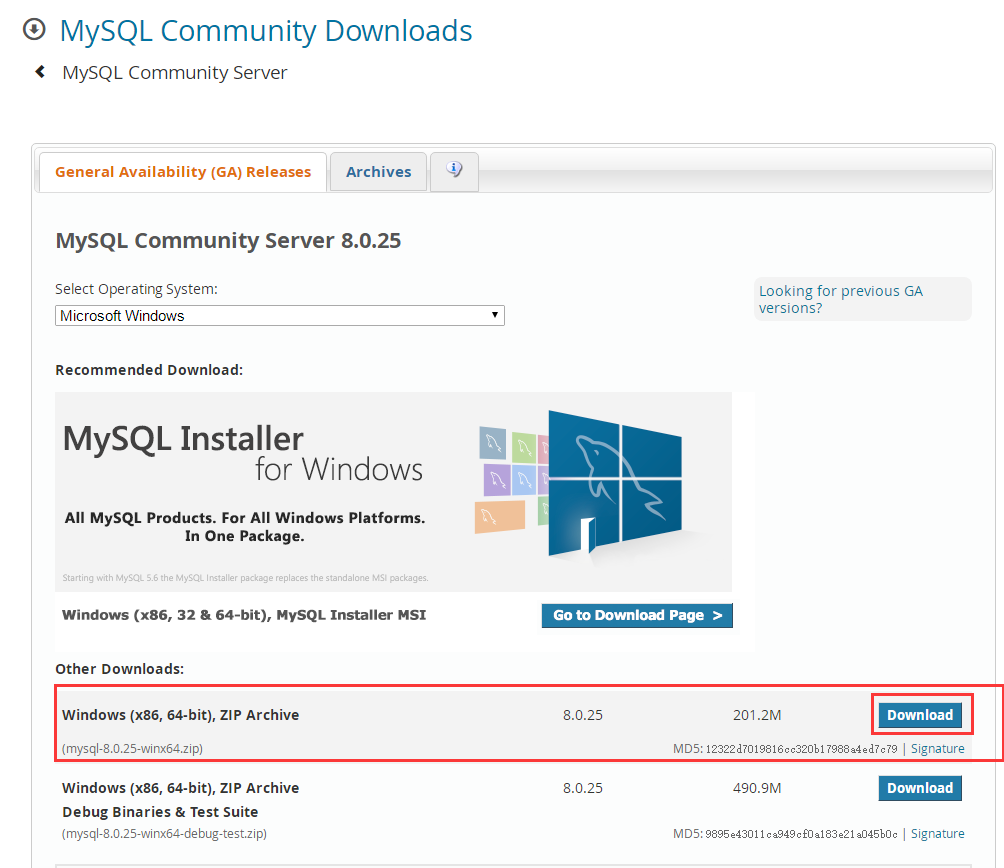The width and height of the screenshot is (1004, 868).
Task: Switch to the Archives tab
Action: point(378,171)
